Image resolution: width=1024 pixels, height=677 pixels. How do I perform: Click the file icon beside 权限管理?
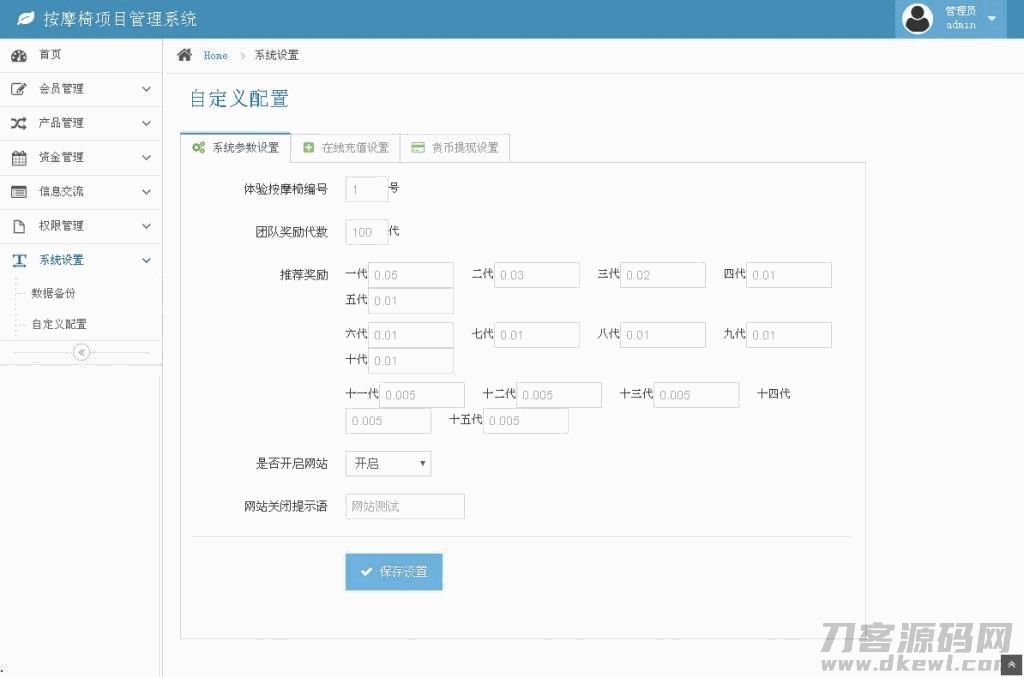click(19, 226)
